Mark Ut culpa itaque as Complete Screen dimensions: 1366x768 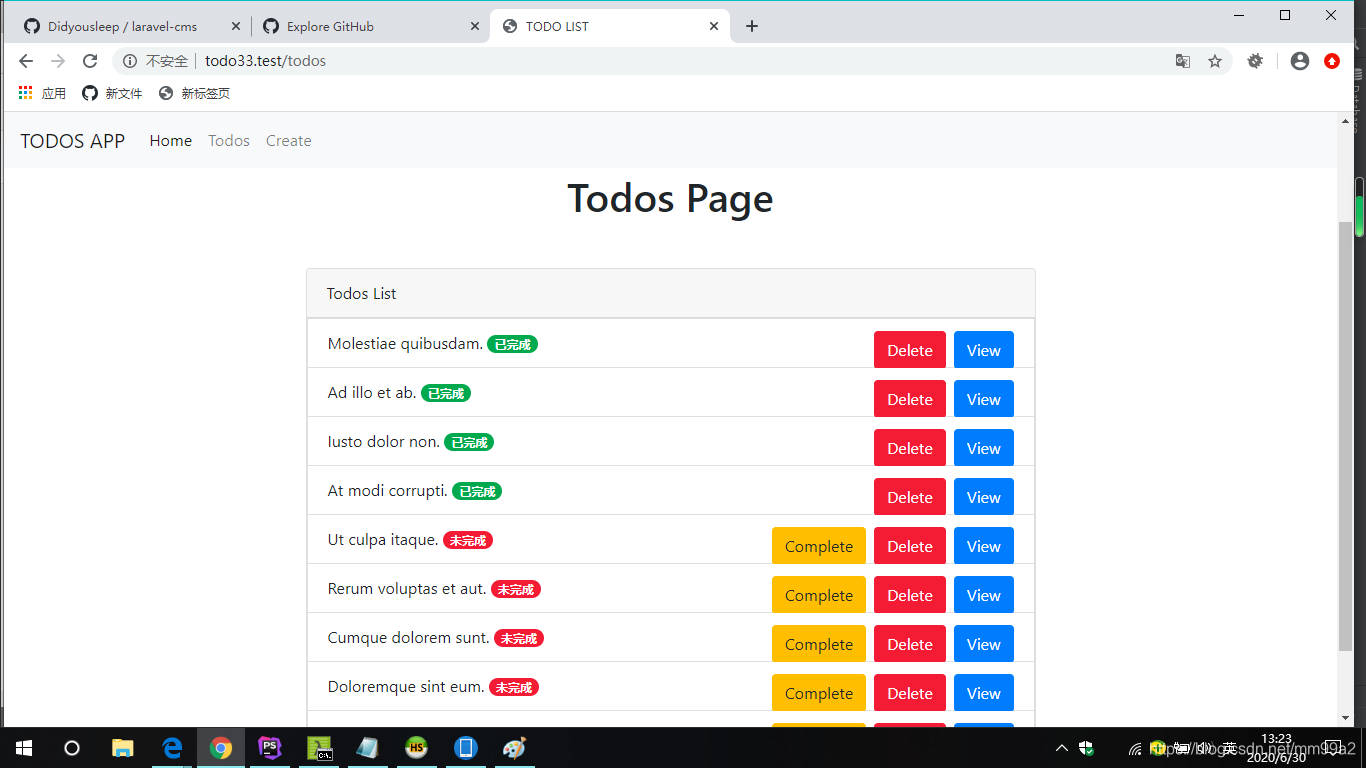[x=819, y=546]
